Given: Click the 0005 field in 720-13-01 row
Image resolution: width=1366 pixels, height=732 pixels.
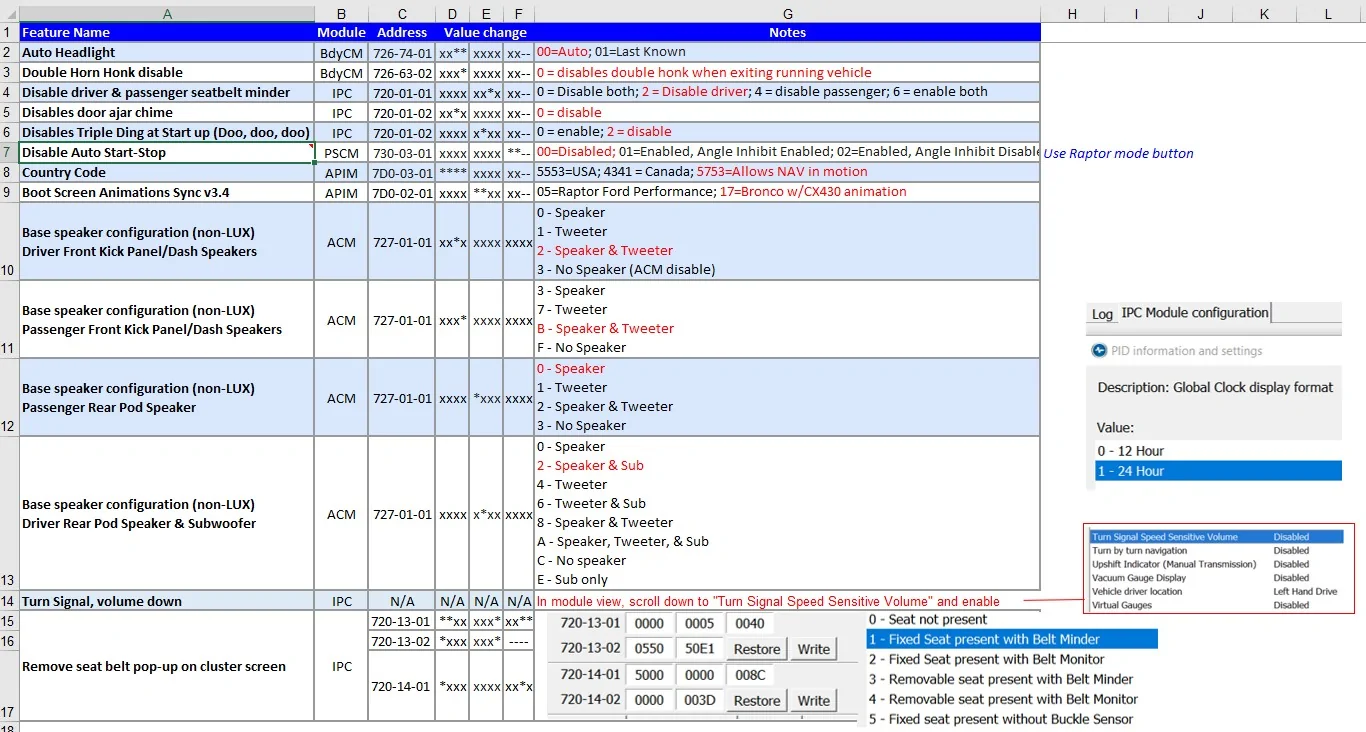Looking at the screenshot, I should (x=699, y=623).
